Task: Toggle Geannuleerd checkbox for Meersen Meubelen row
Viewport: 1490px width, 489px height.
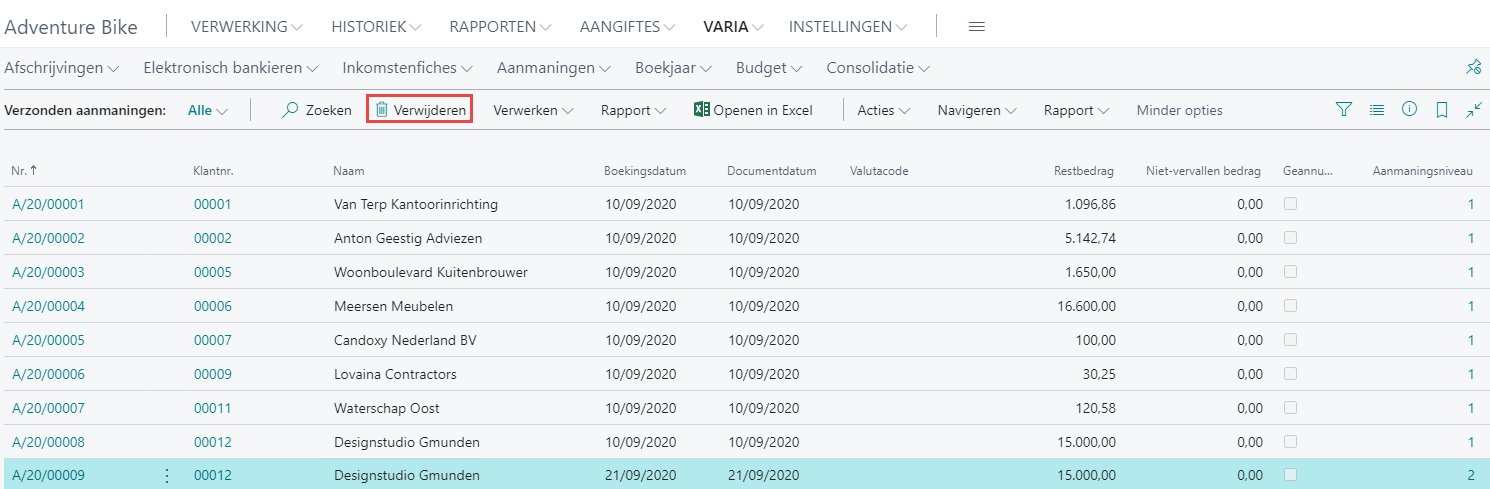Action: [1291, 306]
